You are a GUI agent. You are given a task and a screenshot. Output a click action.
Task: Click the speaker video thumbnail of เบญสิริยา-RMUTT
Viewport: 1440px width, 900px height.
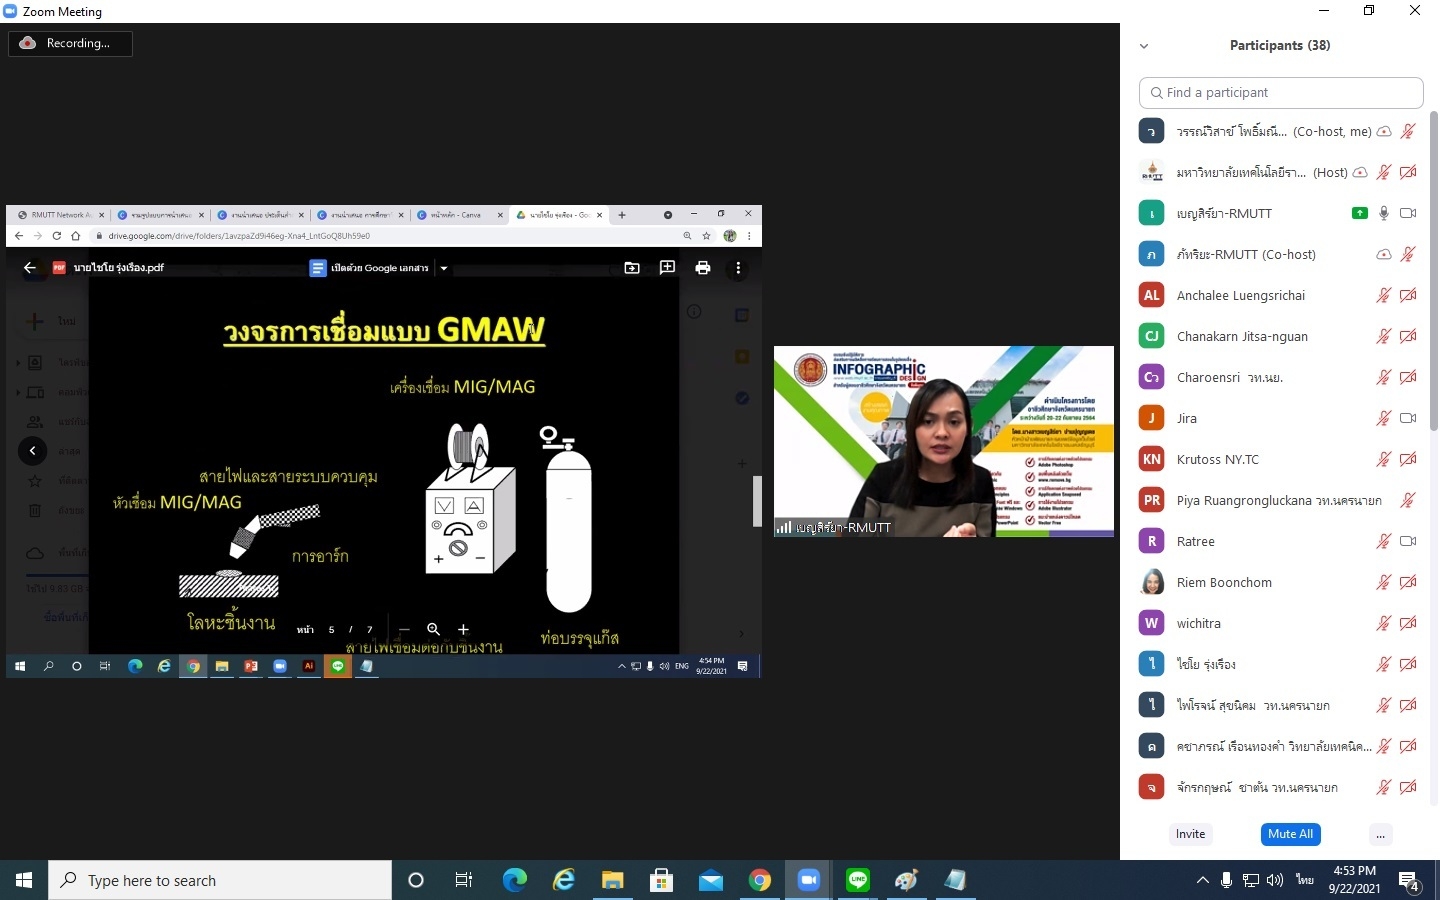tap(943, 441)
